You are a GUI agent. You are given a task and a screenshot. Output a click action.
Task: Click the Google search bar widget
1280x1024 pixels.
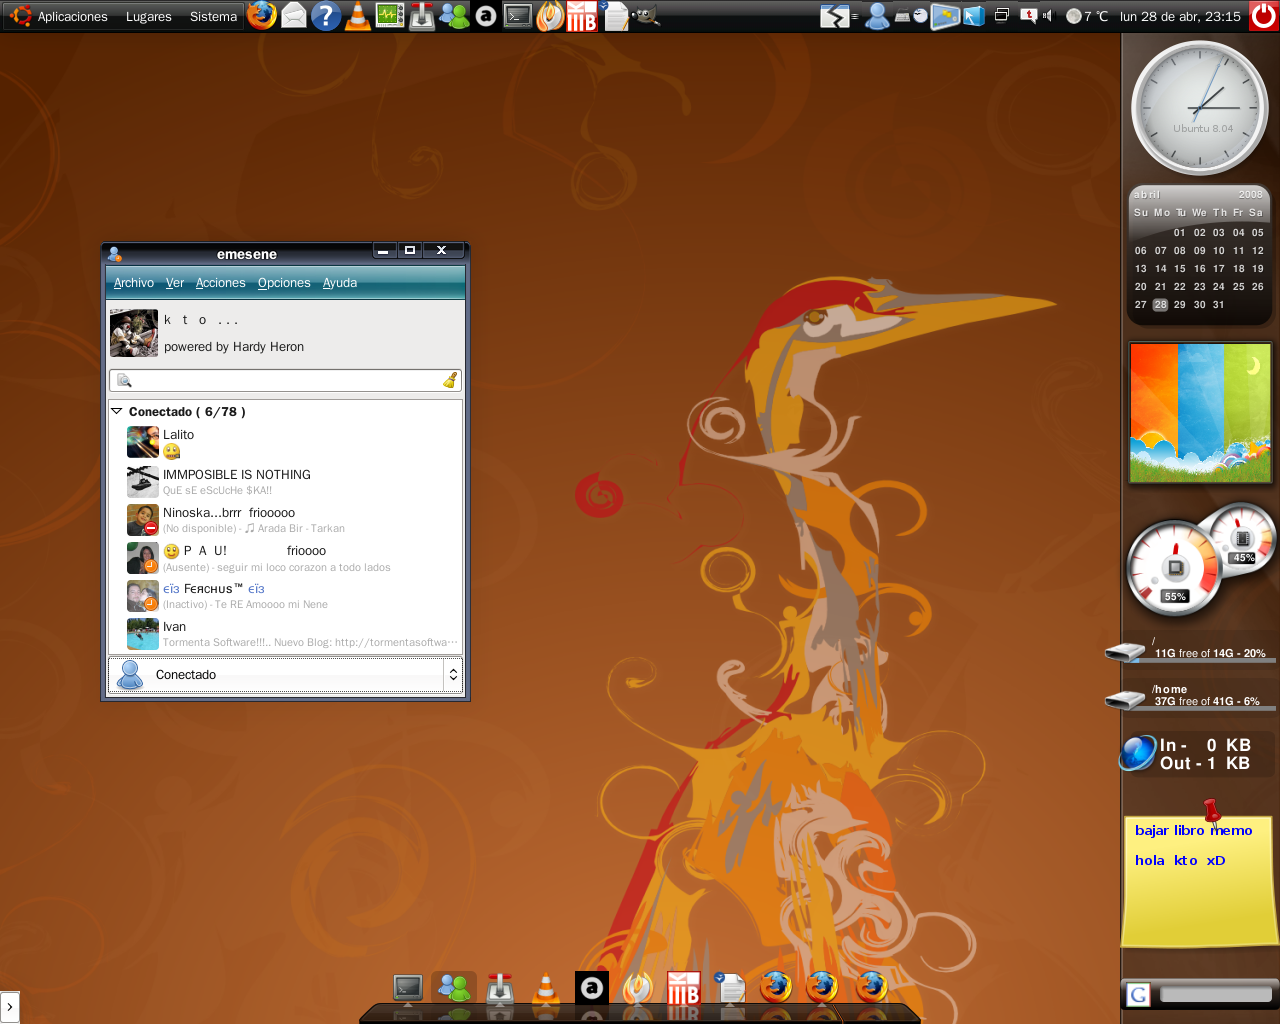click(x=1200, y=994)
